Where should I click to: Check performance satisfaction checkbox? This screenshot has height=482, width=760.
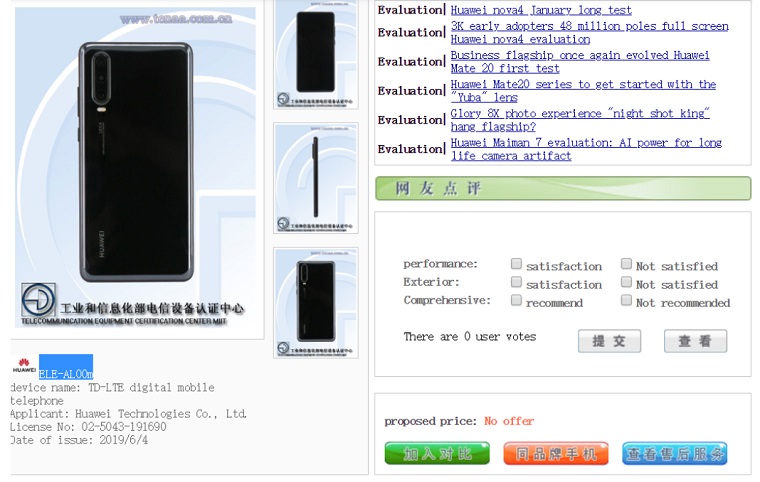coord(516,264)
